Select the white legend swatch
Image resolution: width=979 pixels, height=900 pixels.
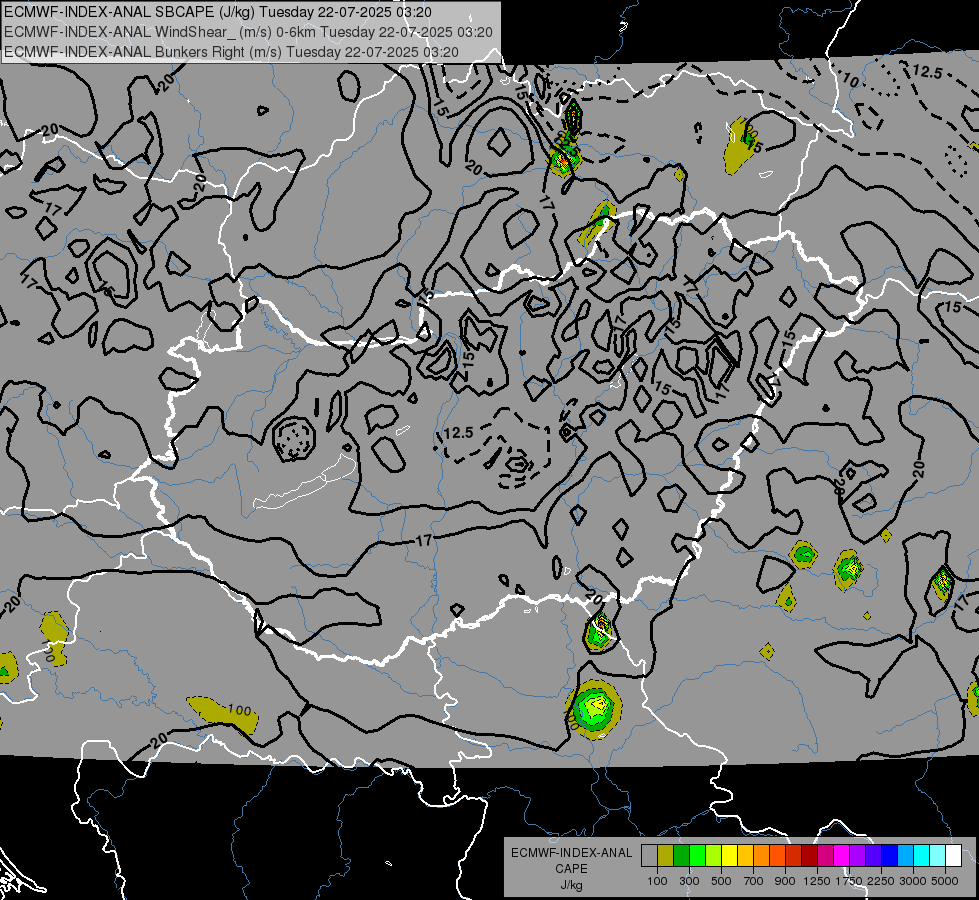(x=953, y=856)
